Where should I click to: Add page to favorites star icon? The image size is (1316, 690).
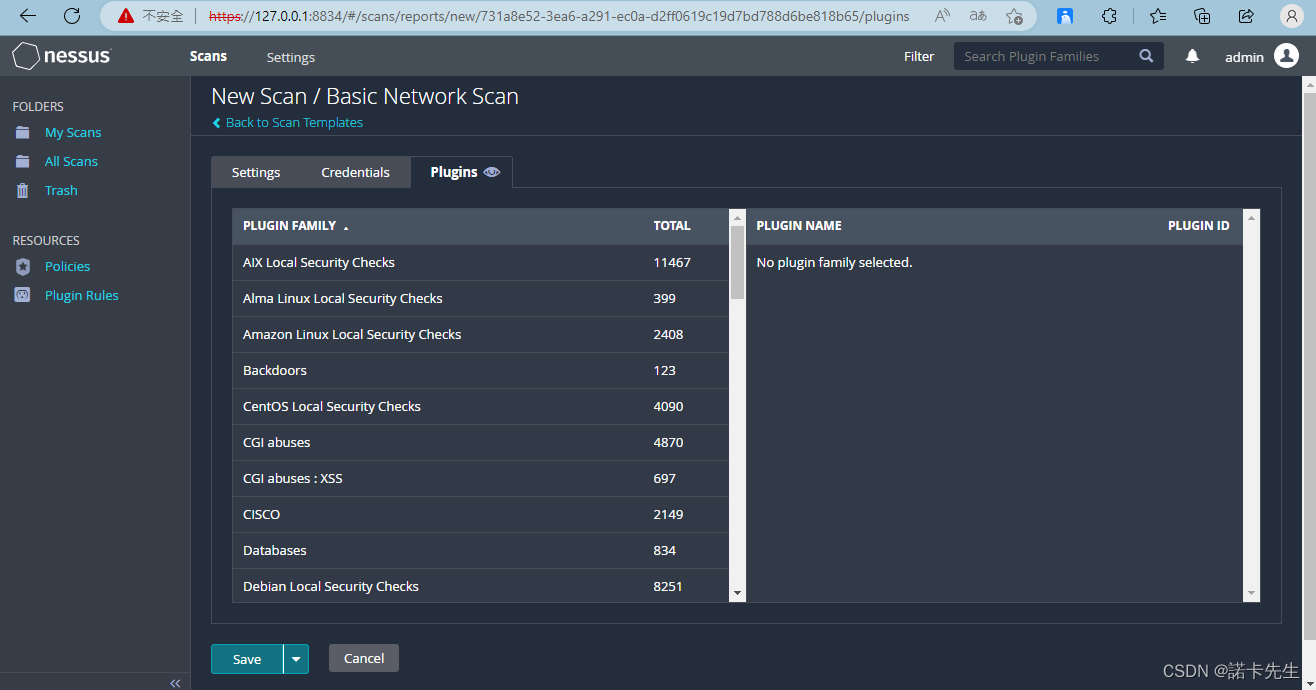[1014, 16]
